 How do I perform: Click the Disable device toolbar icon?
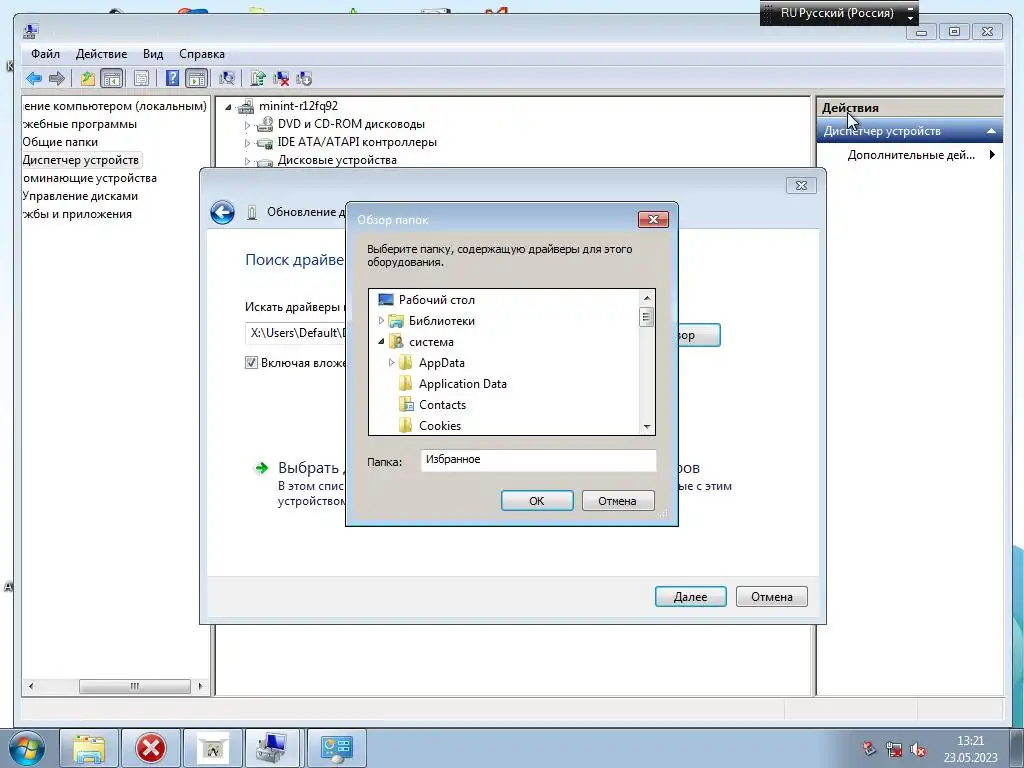point(304,79)
